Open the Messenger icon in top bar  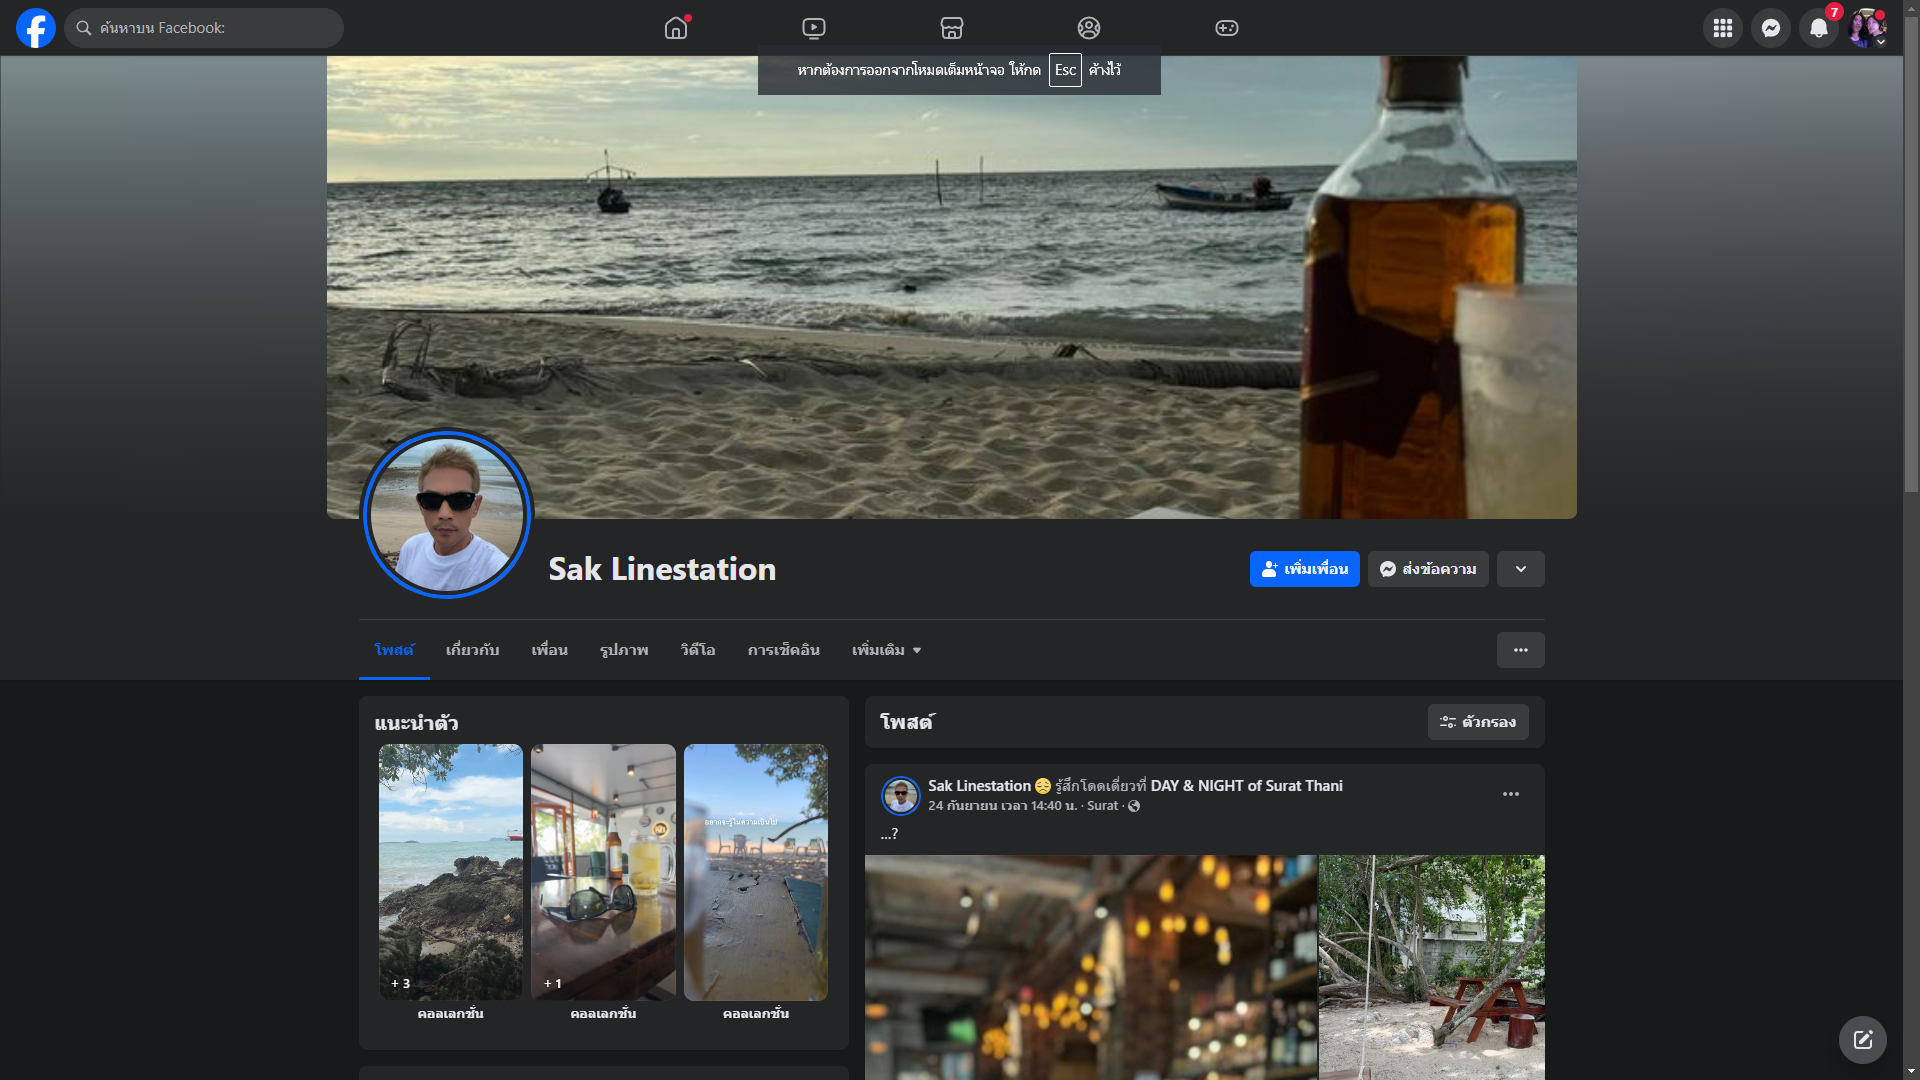[1770, 28]
